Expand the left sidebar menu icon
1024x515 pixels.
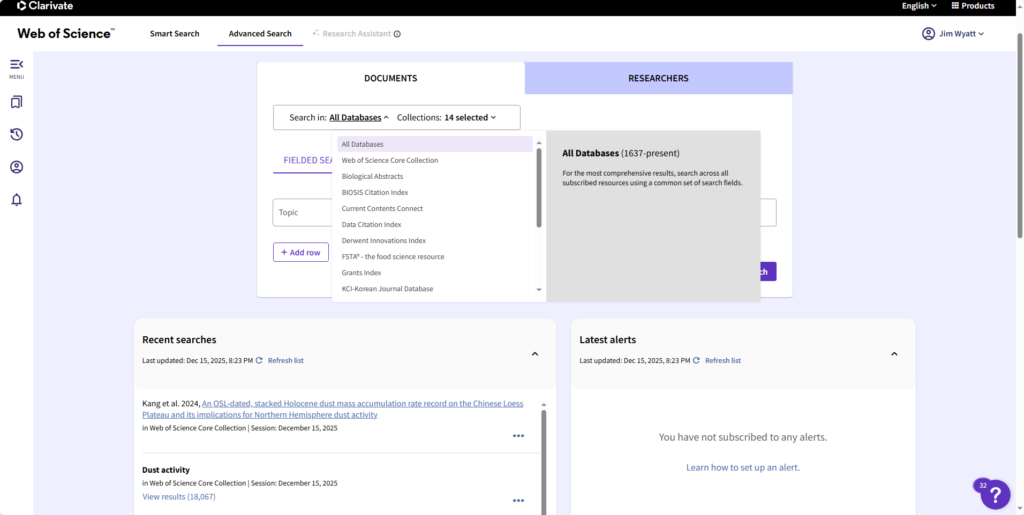[16, 65]
